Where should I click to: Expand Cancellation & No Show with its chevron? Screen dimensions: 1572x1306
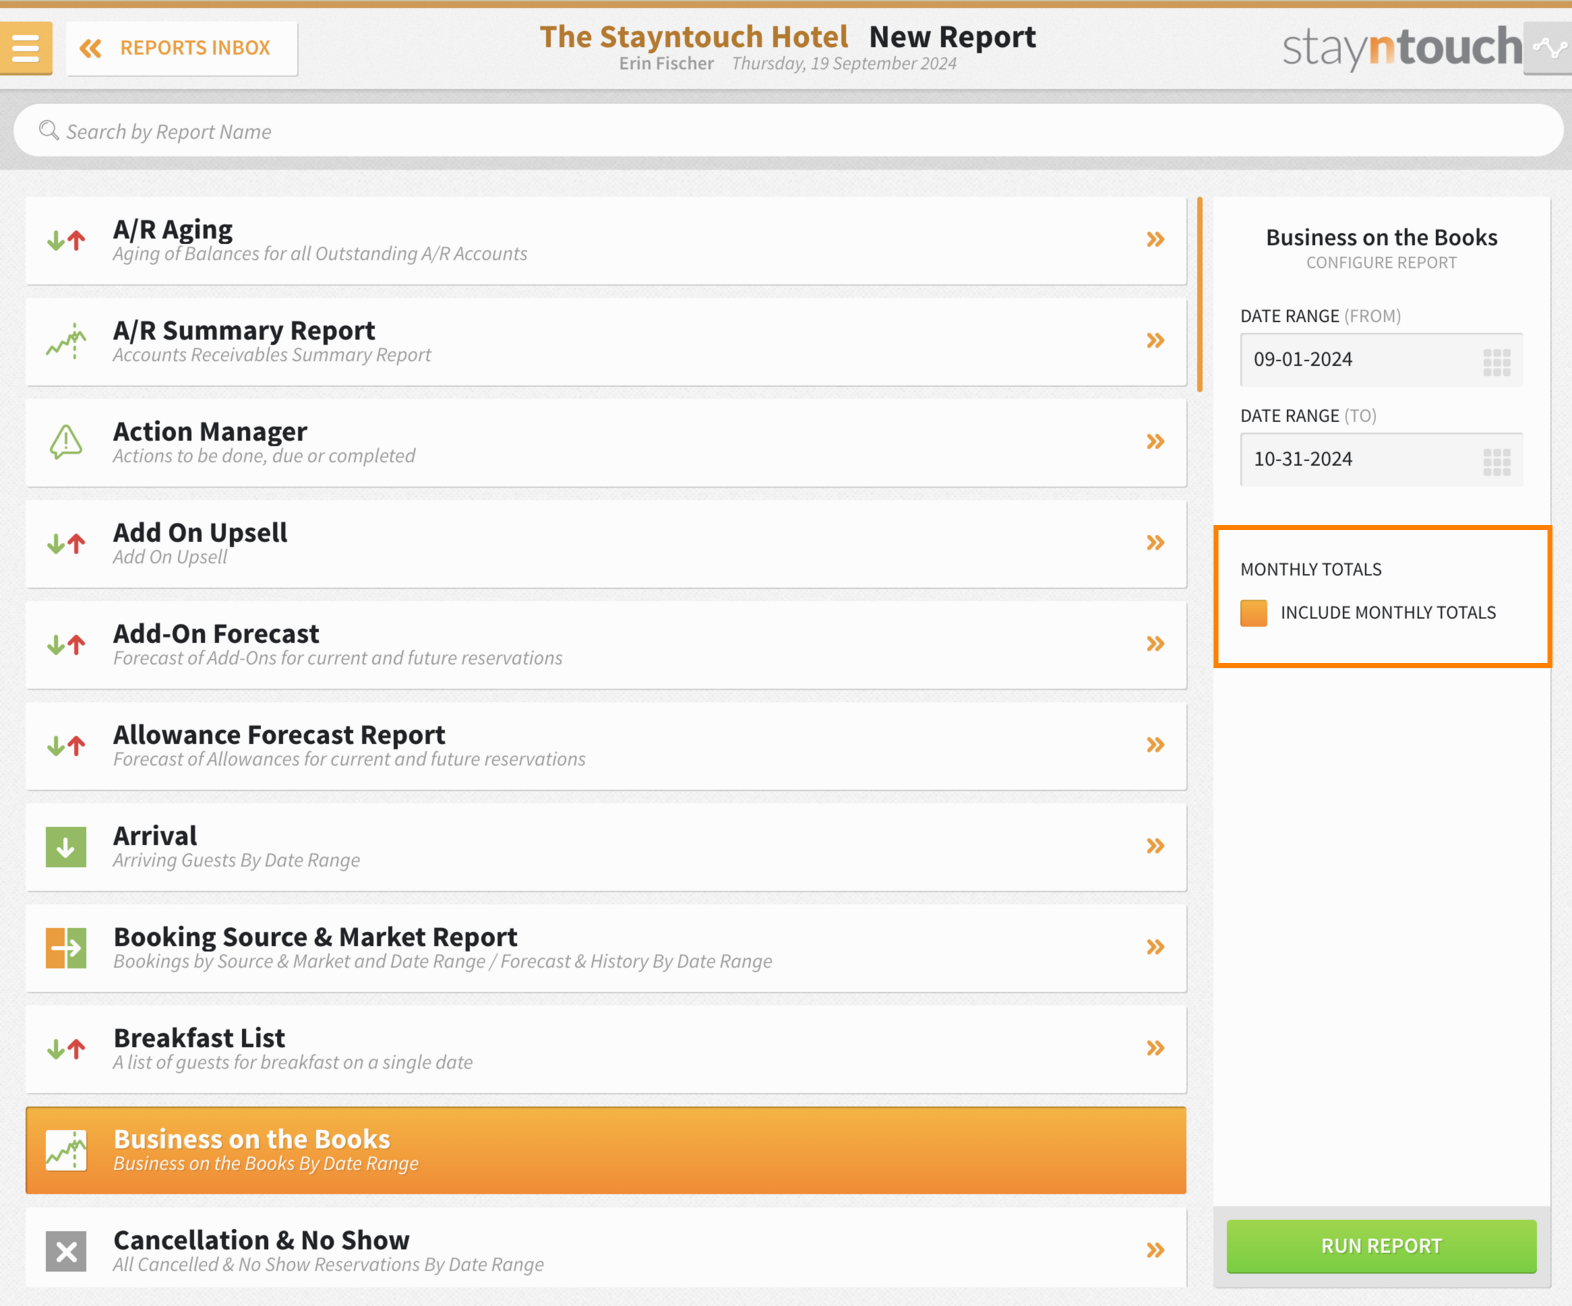pyautogui.click(x=1155, y=1250)
